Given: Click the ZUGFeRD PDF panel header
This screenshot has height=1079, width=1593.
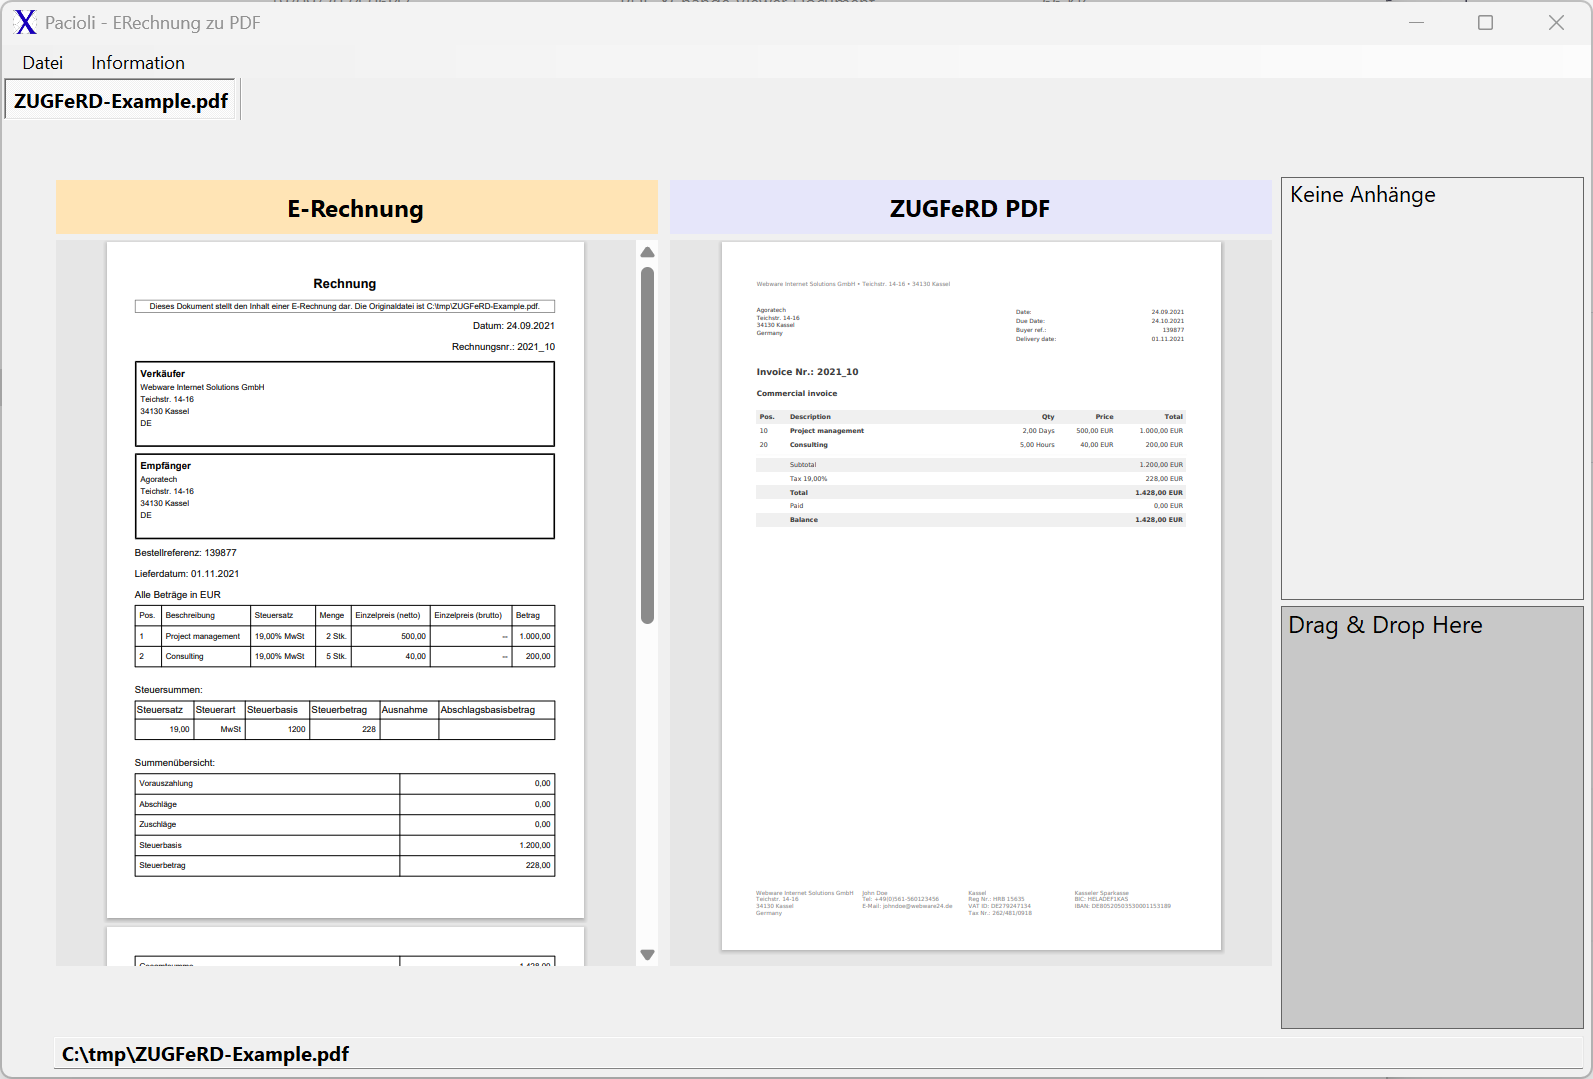Looking at the screenshot, I should click(x=970, y=208).
